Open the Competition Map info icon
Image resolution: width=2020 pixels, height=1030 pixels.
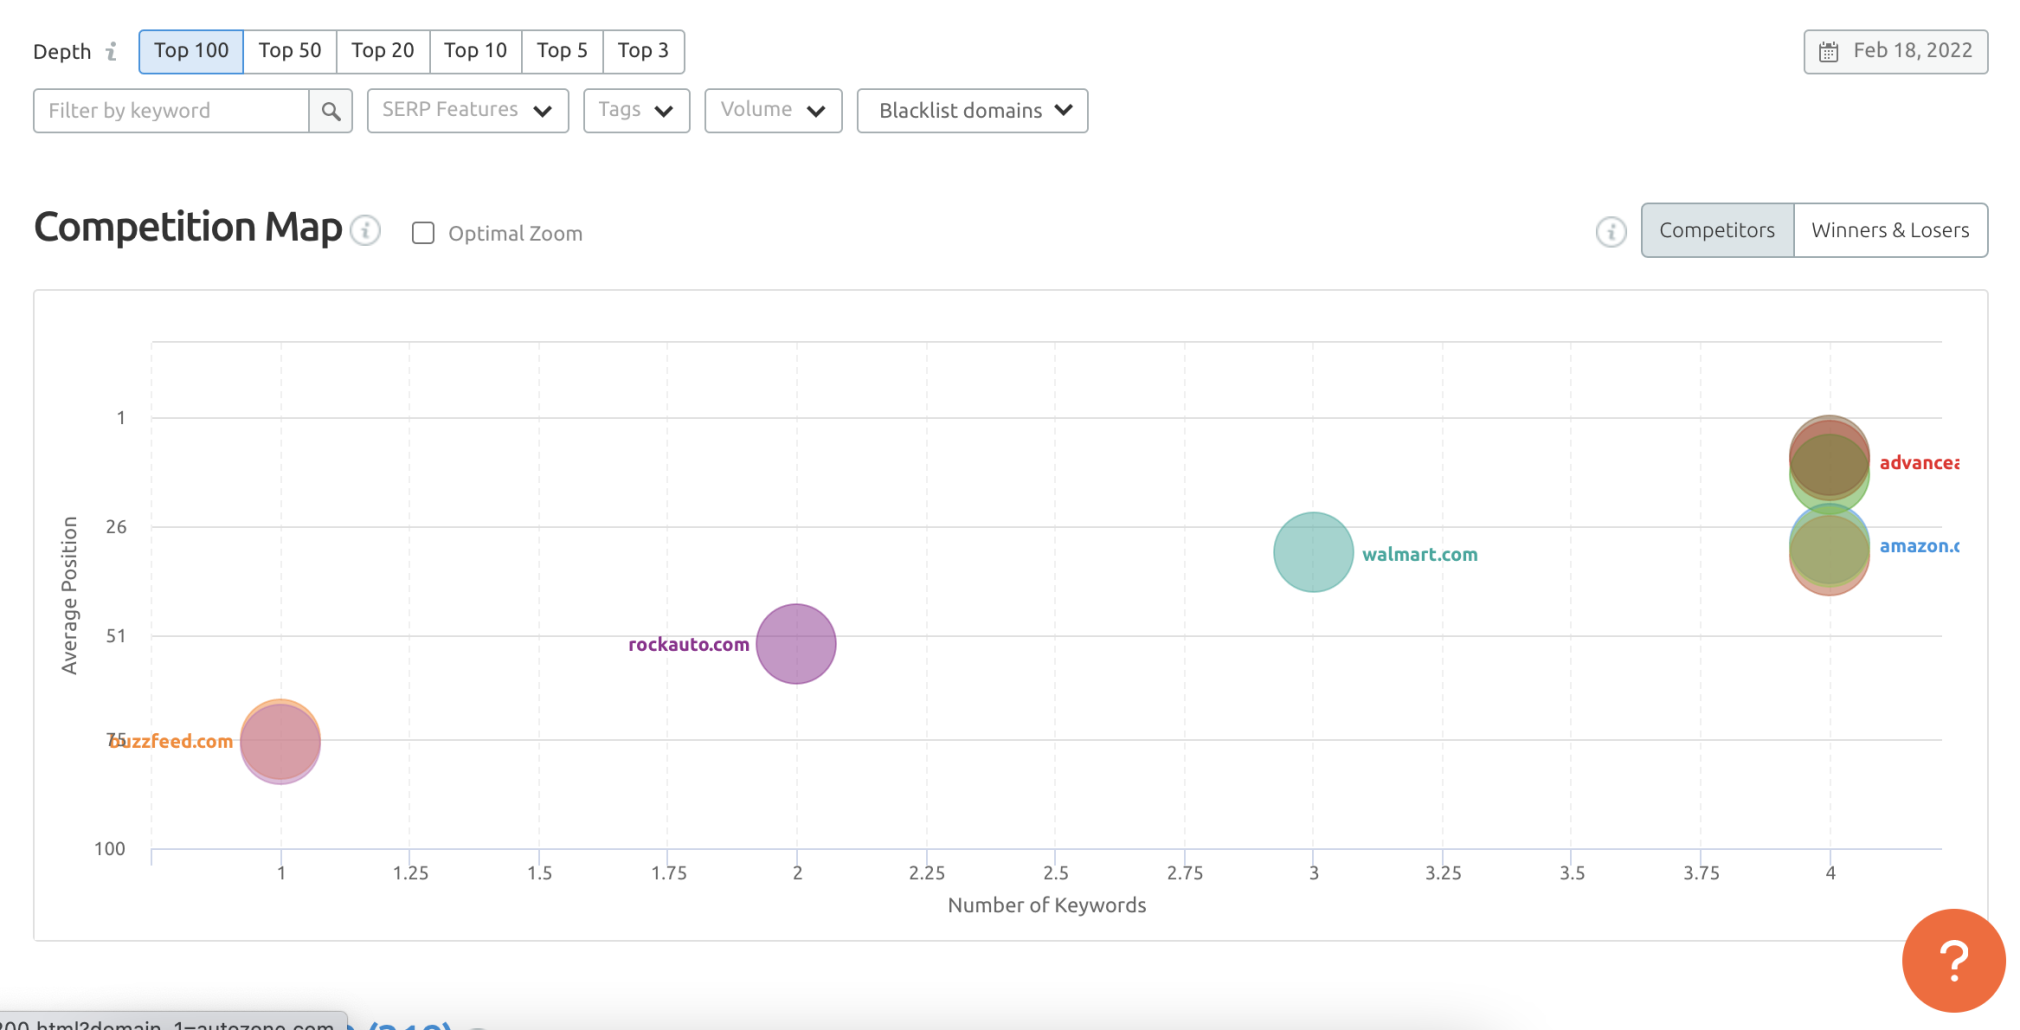[x=366, y=230]
